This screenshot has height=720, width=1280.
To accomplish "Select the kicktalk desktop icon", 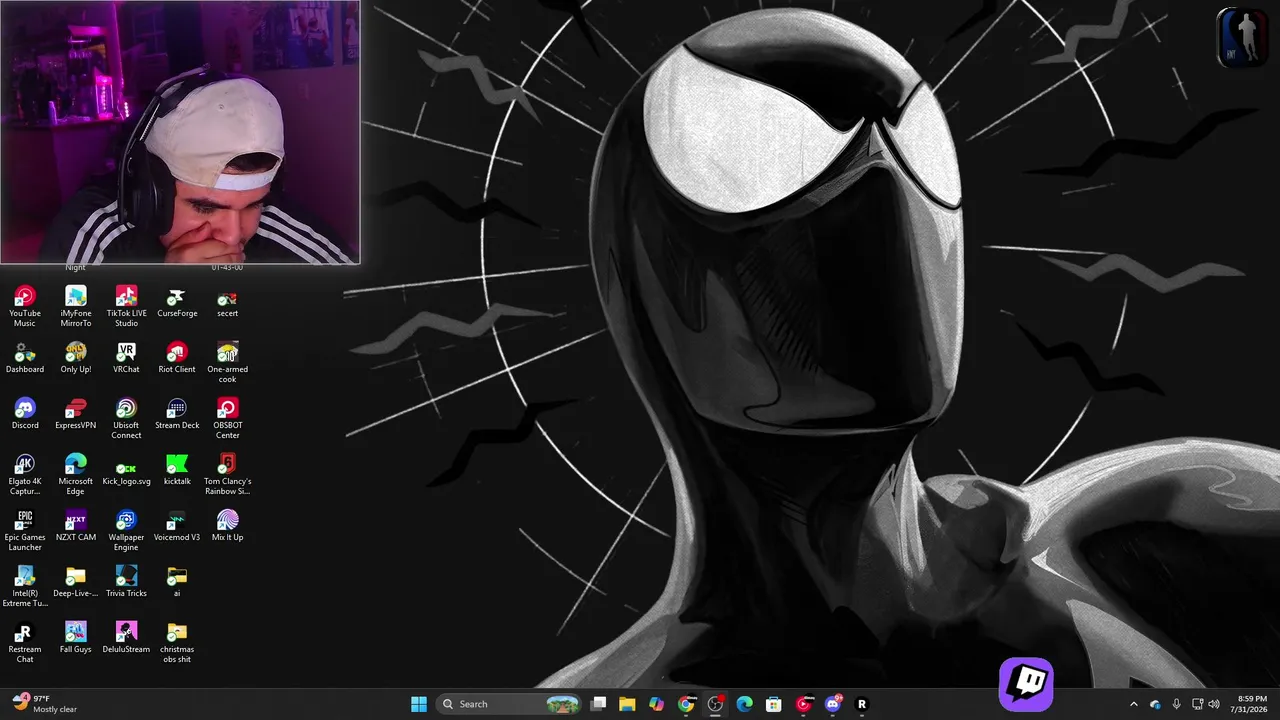I will point(177,470).
